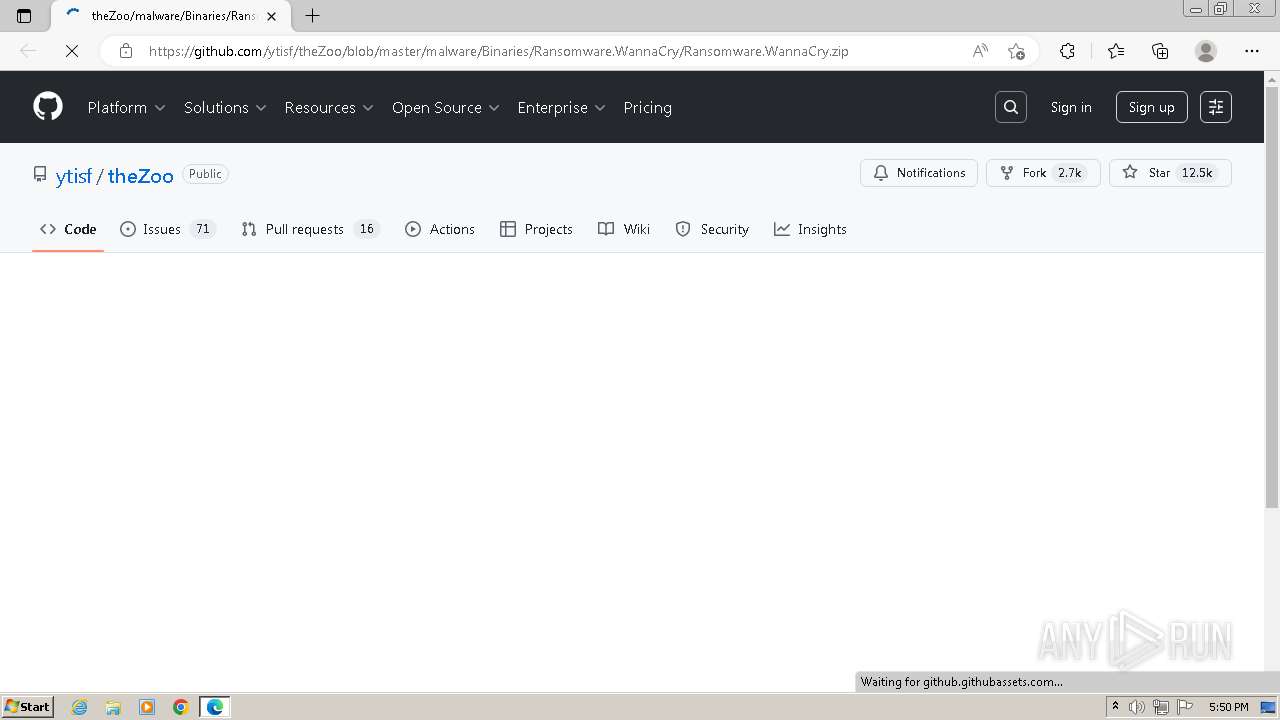1280x720 pixels.
Task: Open the Windows Start menu
Action: (x=28, y=707)
